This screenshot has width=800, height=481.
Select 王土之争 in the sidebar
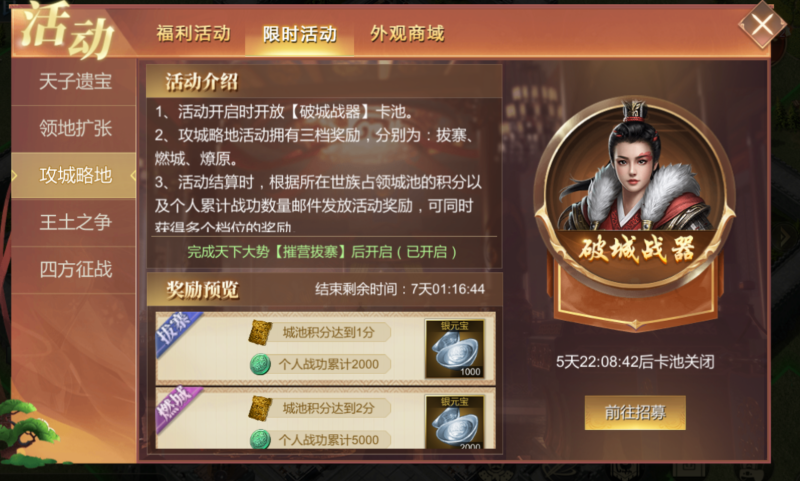[x=74, y=222]
